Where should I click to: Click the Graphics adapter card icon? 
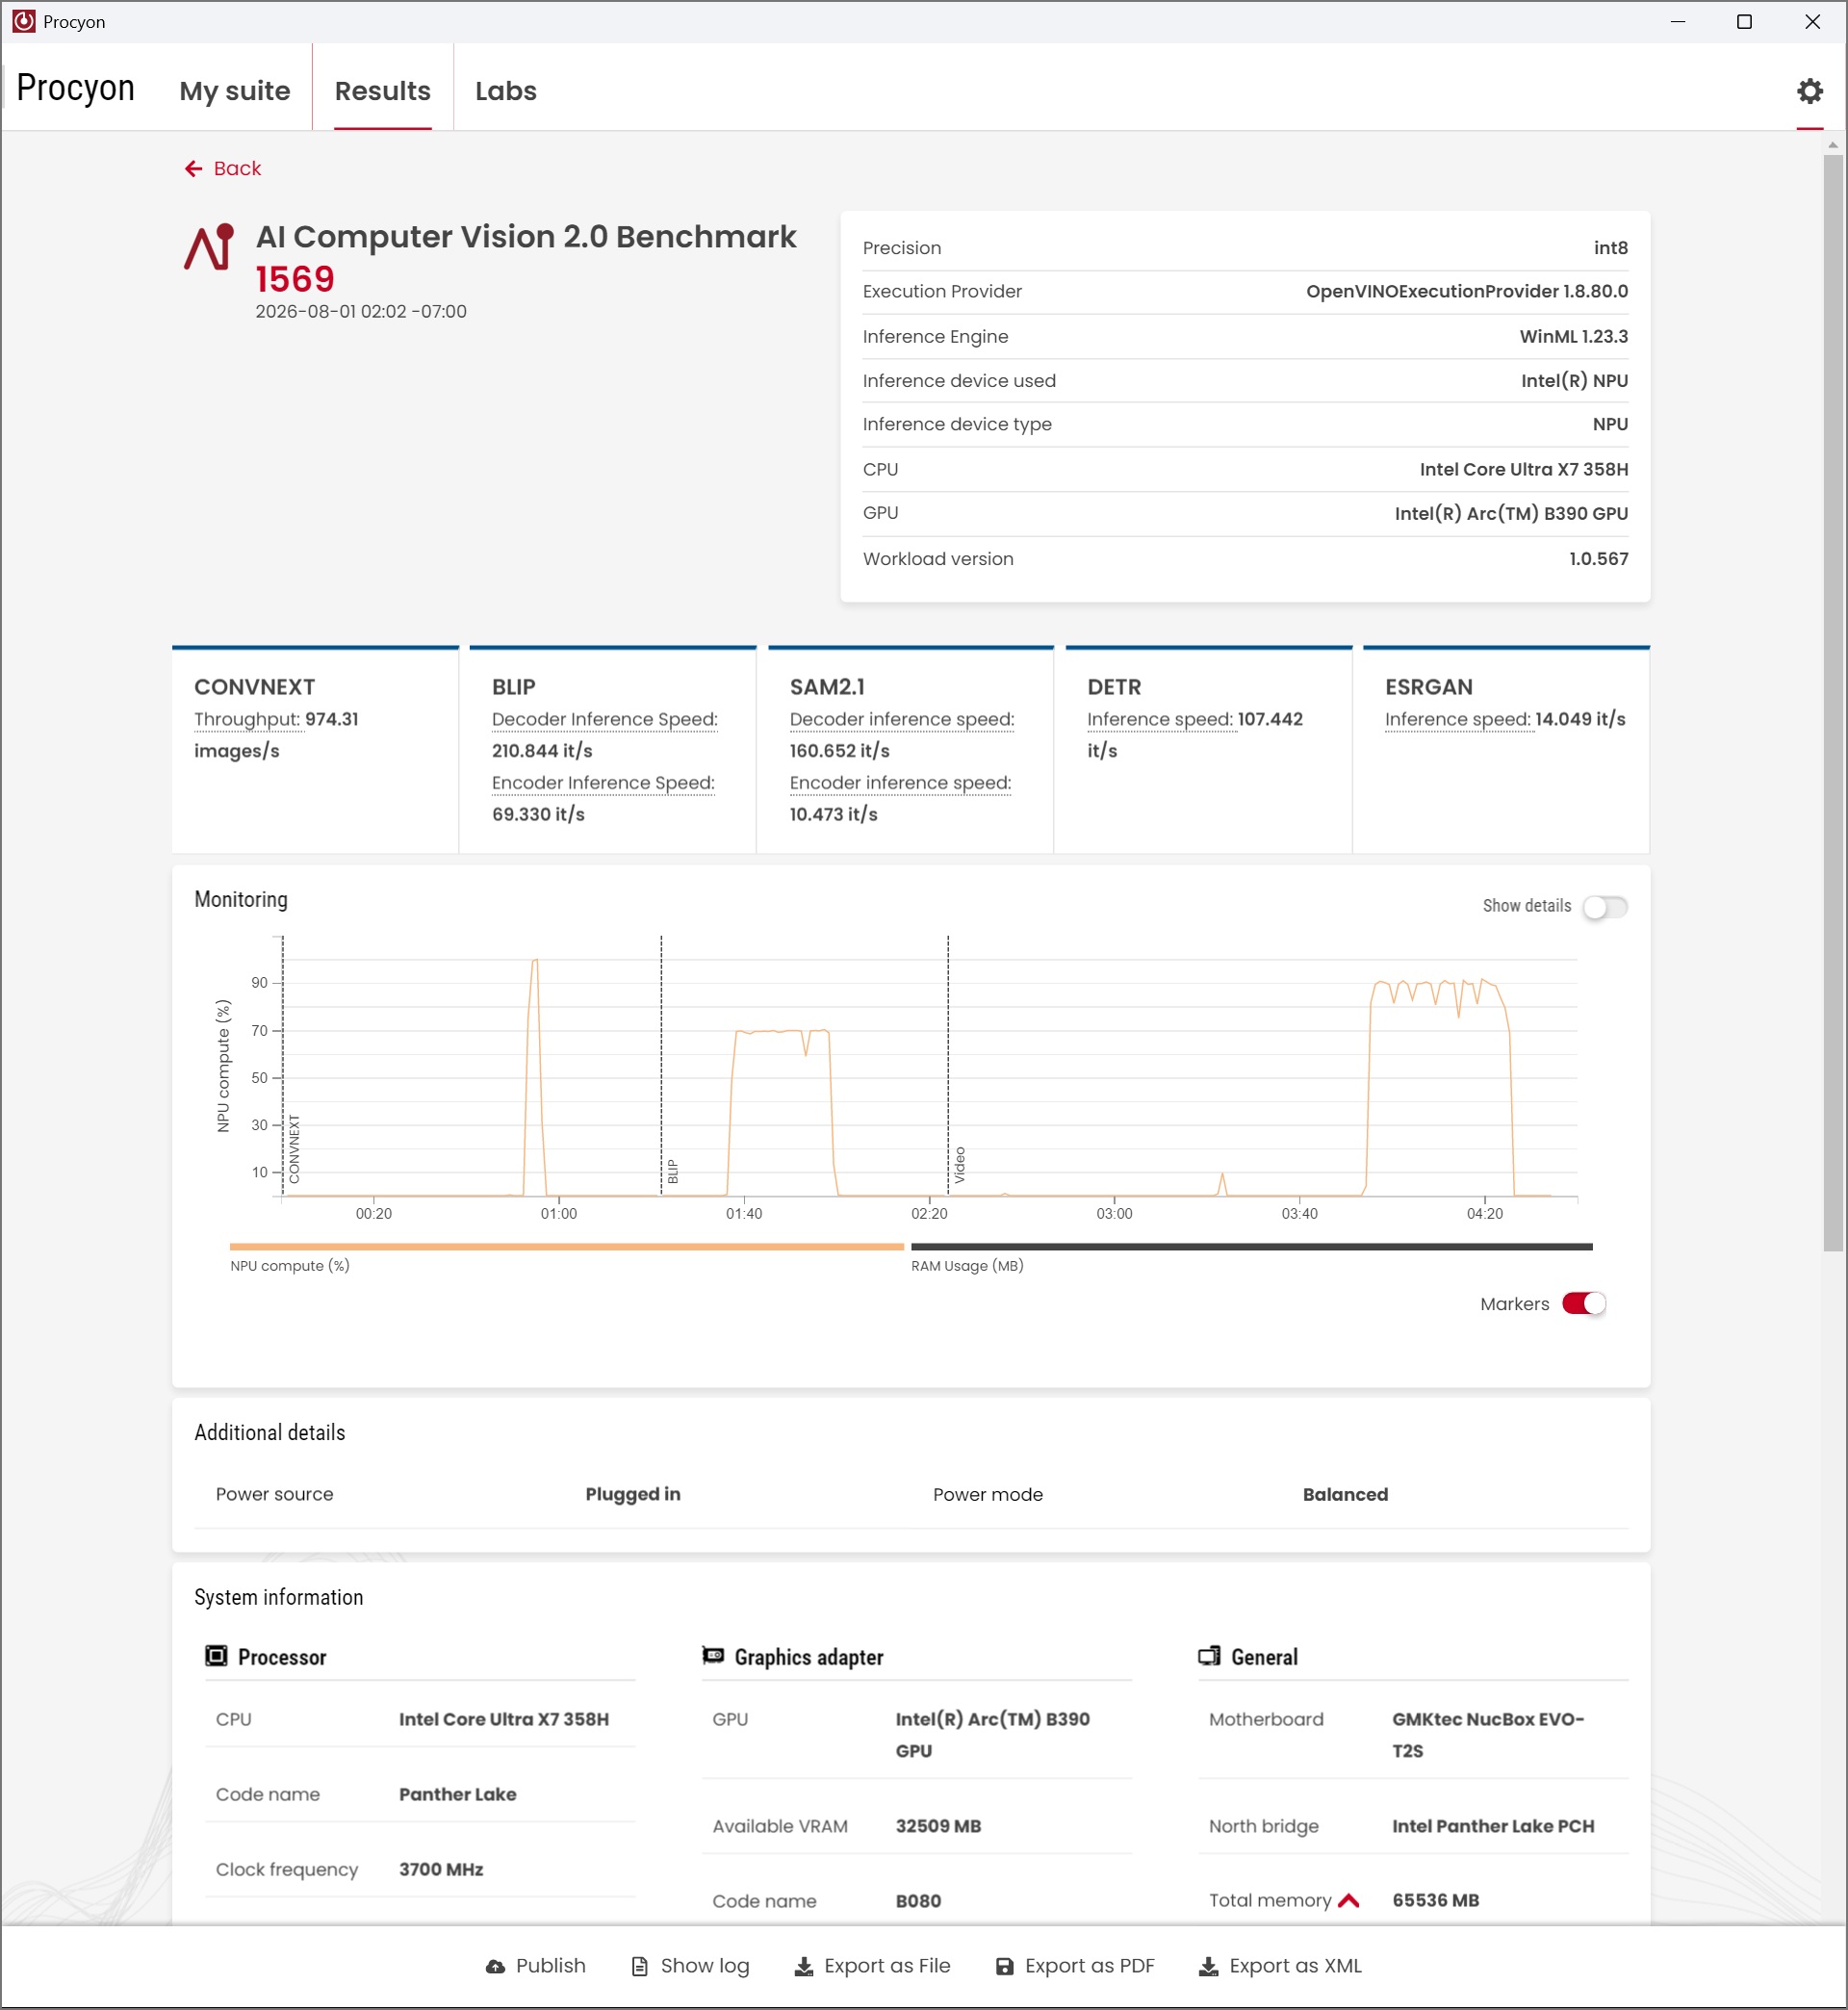713,1656
